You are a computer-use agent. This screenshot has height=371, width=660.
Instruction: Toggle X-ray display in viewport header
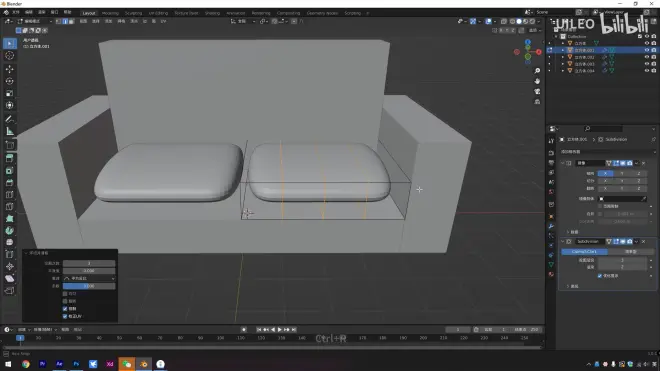click(504, 21)
